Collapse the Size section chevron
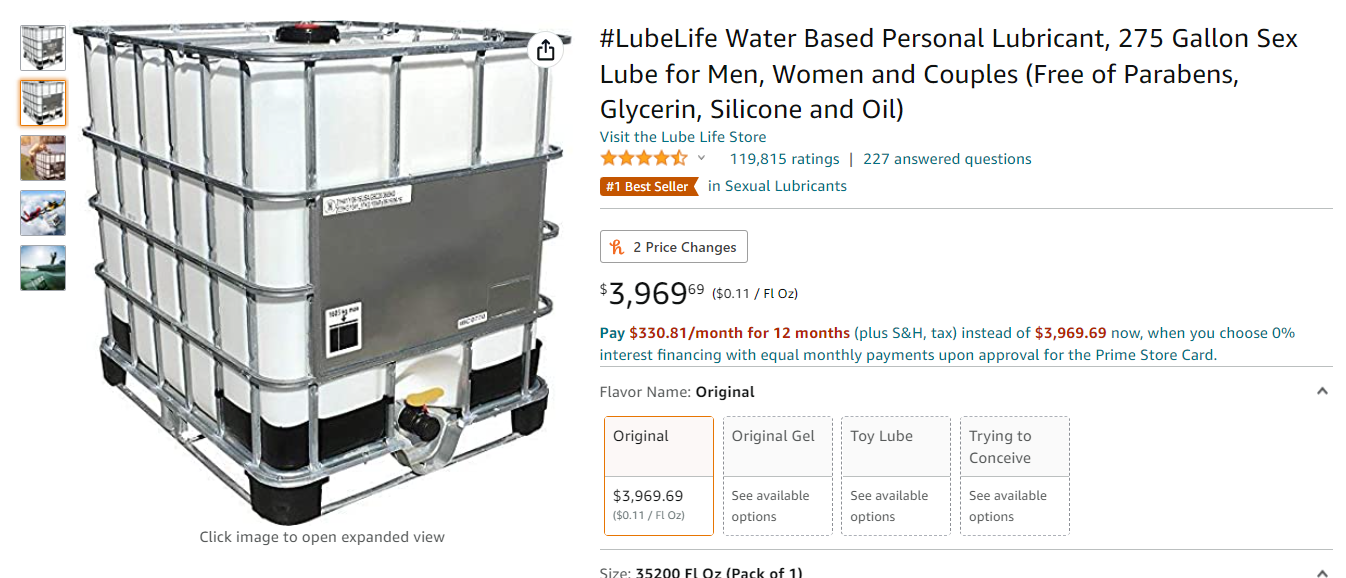 point(1322,571)
